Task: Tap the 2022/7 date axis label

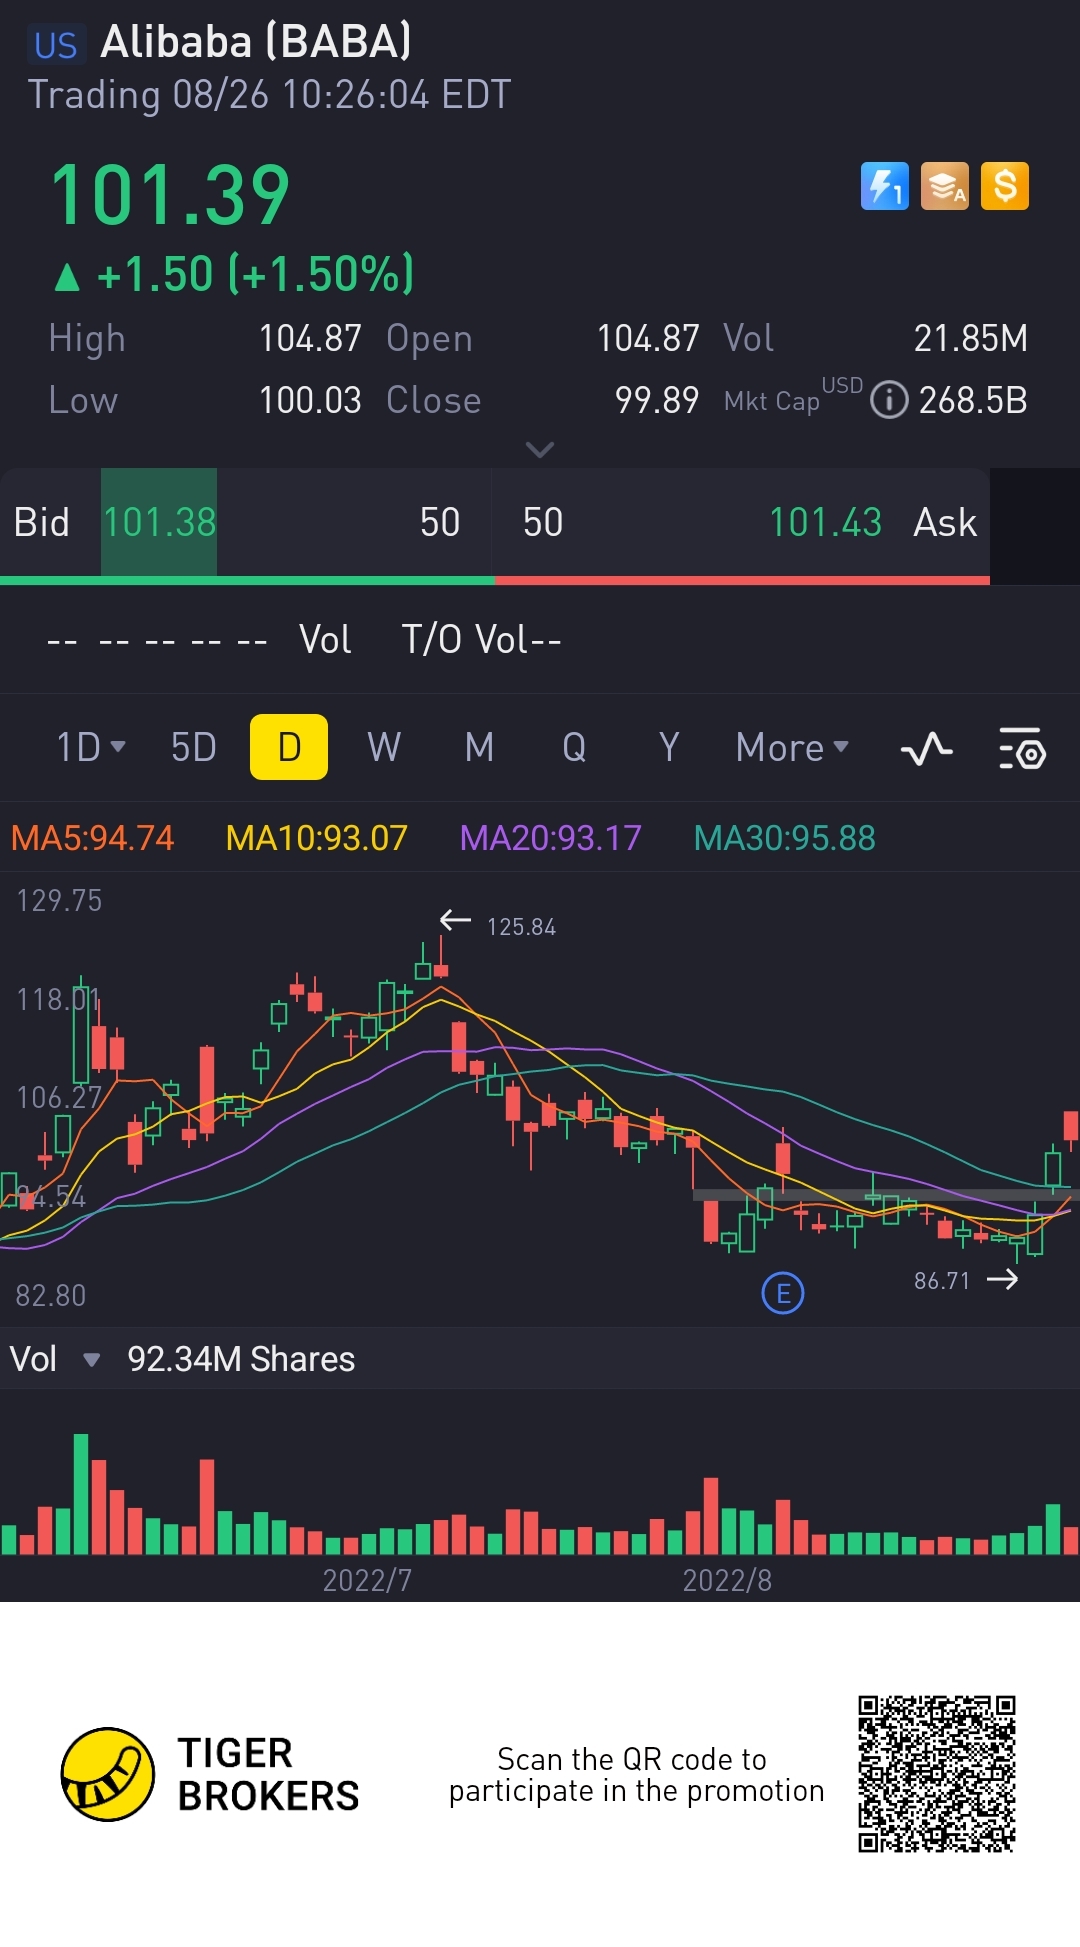Action: coord(367,1580)
